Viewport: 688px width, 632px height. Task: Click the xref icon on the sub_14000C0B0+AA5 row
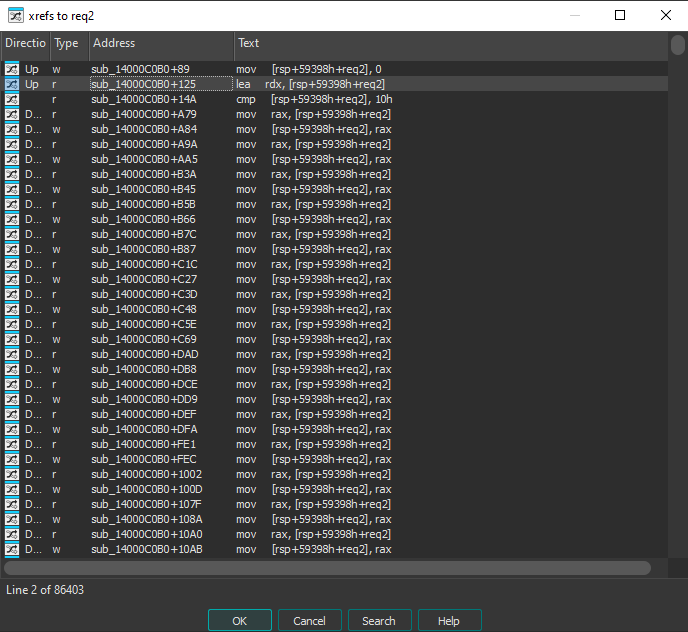(12, 159)
